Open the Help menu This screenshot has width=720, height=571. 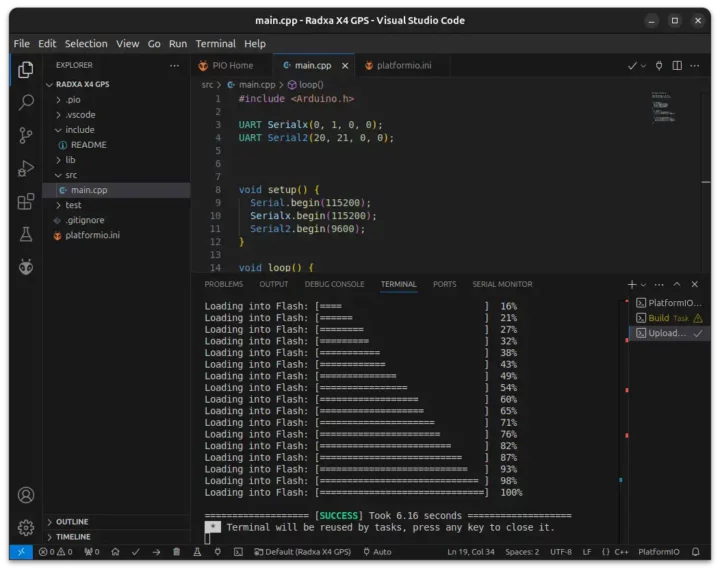(x=255, y=44)
